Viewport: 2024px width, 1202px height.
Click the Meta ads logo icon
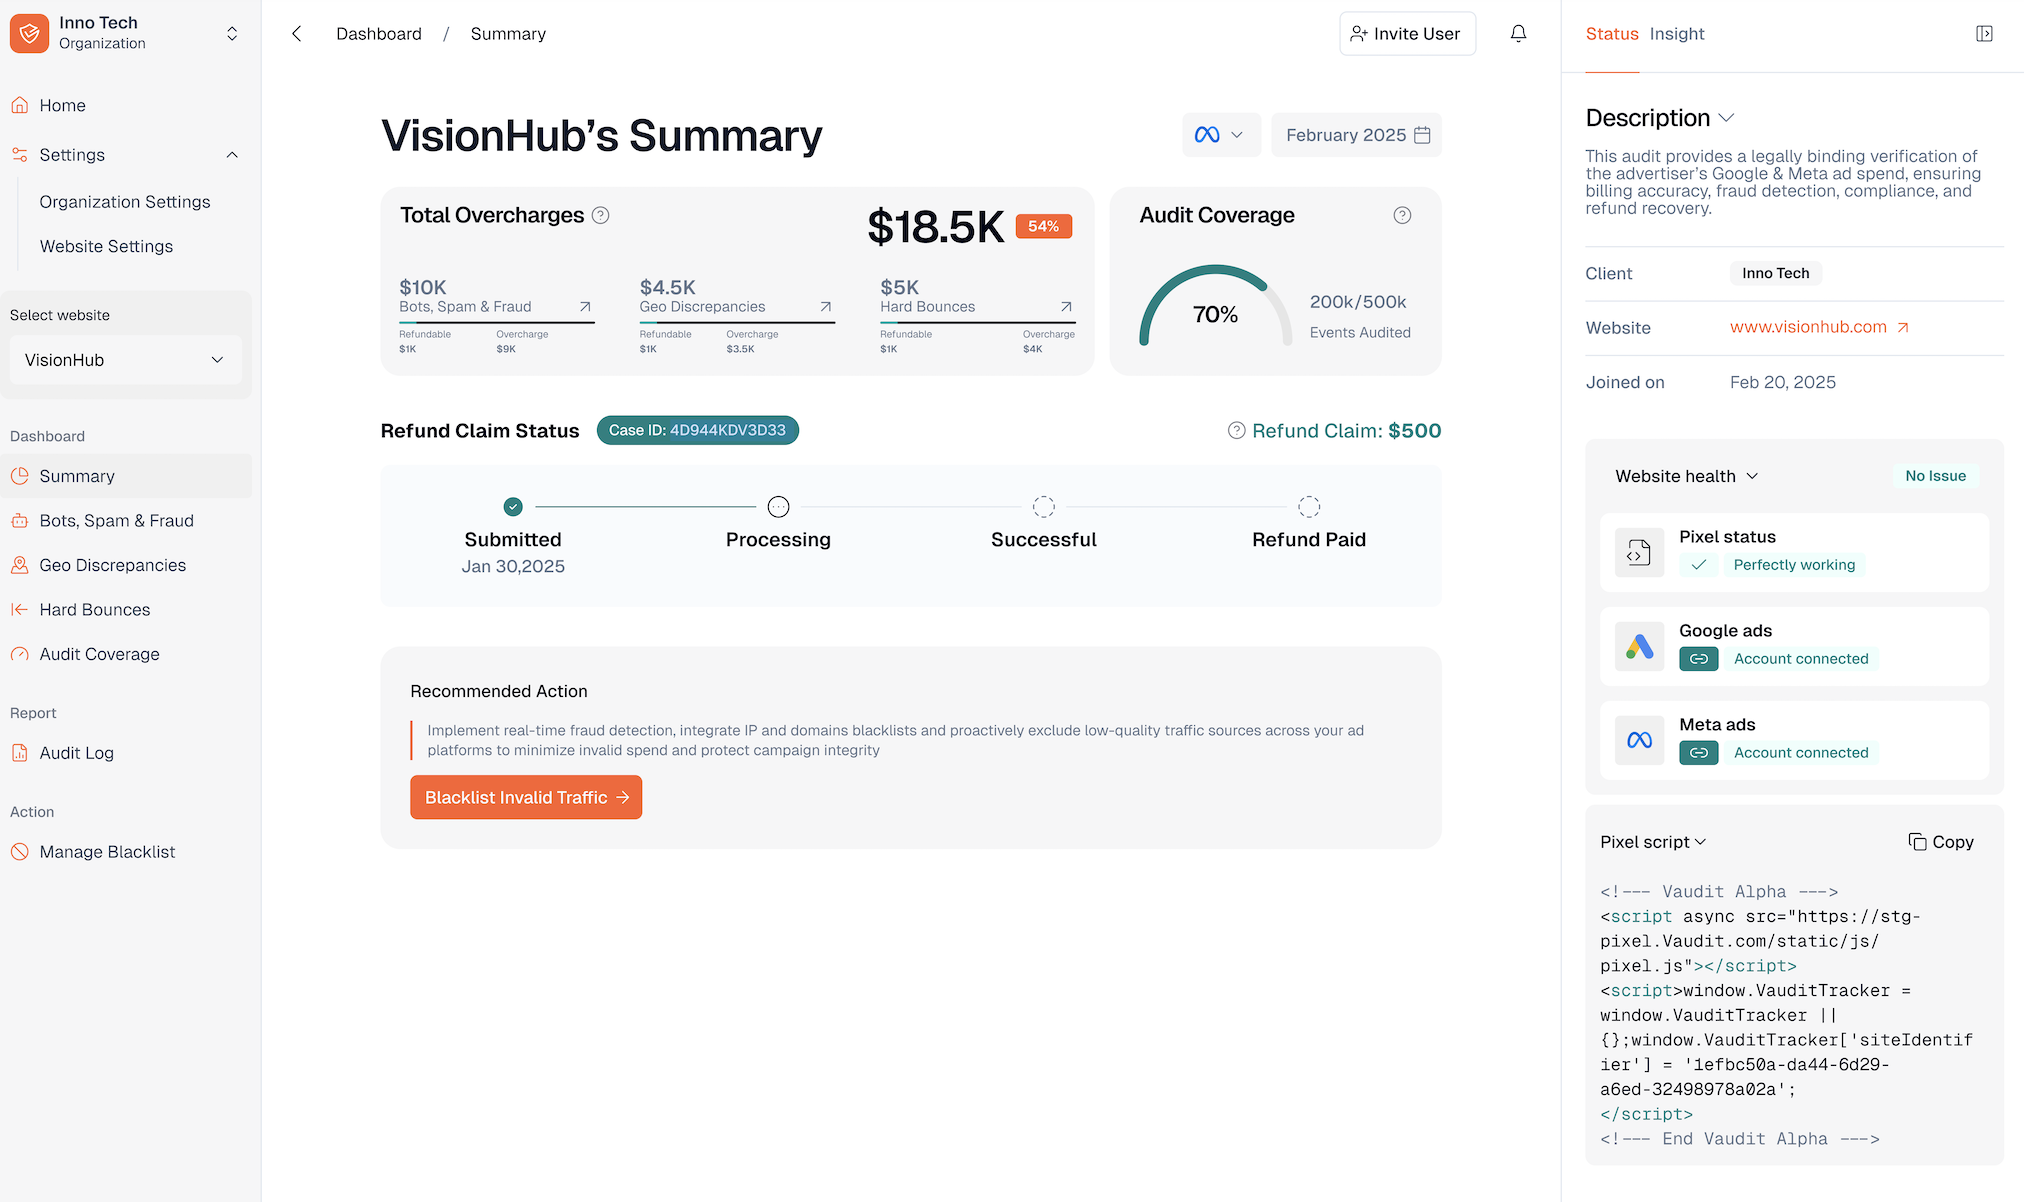point(1639,740)
